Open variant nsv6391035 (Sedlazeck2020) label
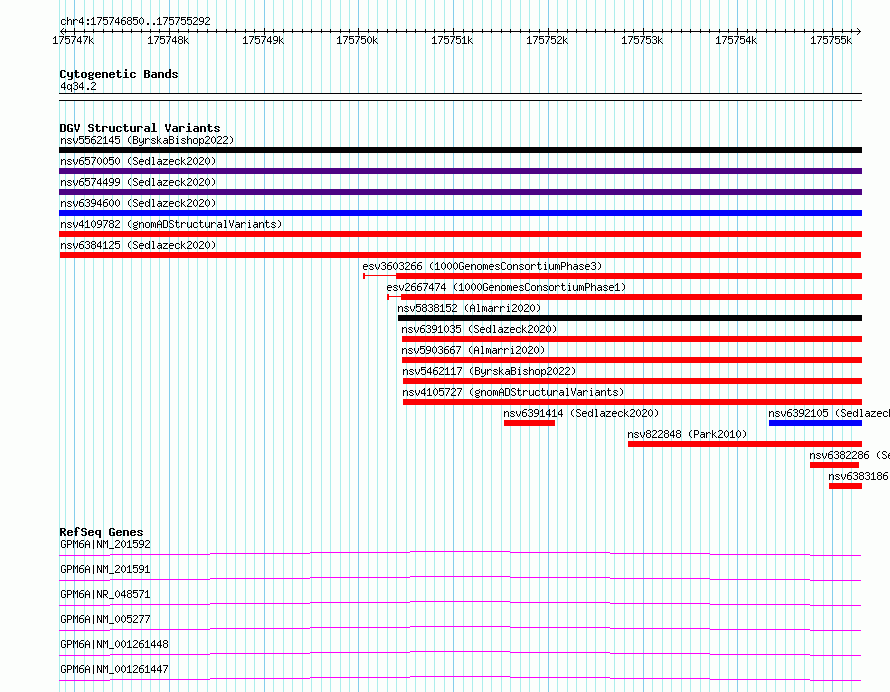 point(479,329)
